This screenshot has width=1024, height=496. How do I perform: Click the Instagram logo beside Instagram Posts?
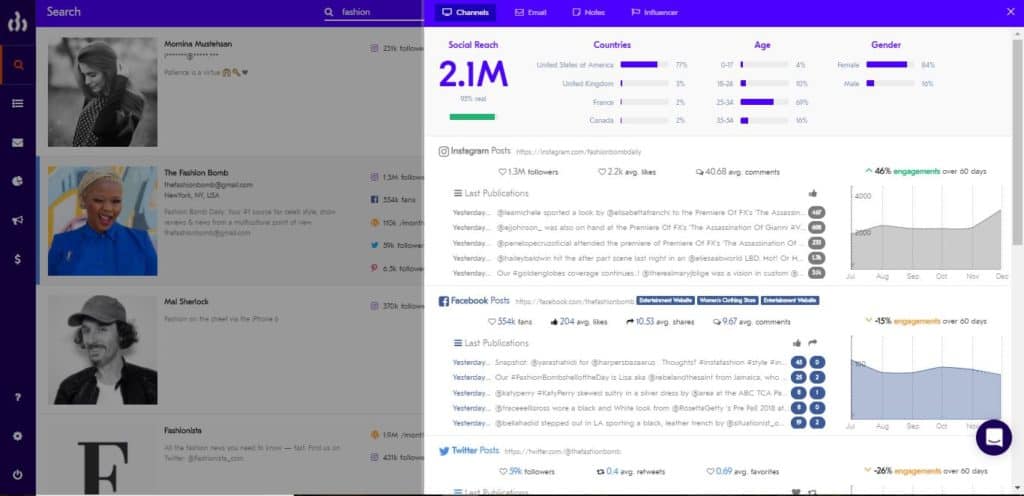coord(443,151)
